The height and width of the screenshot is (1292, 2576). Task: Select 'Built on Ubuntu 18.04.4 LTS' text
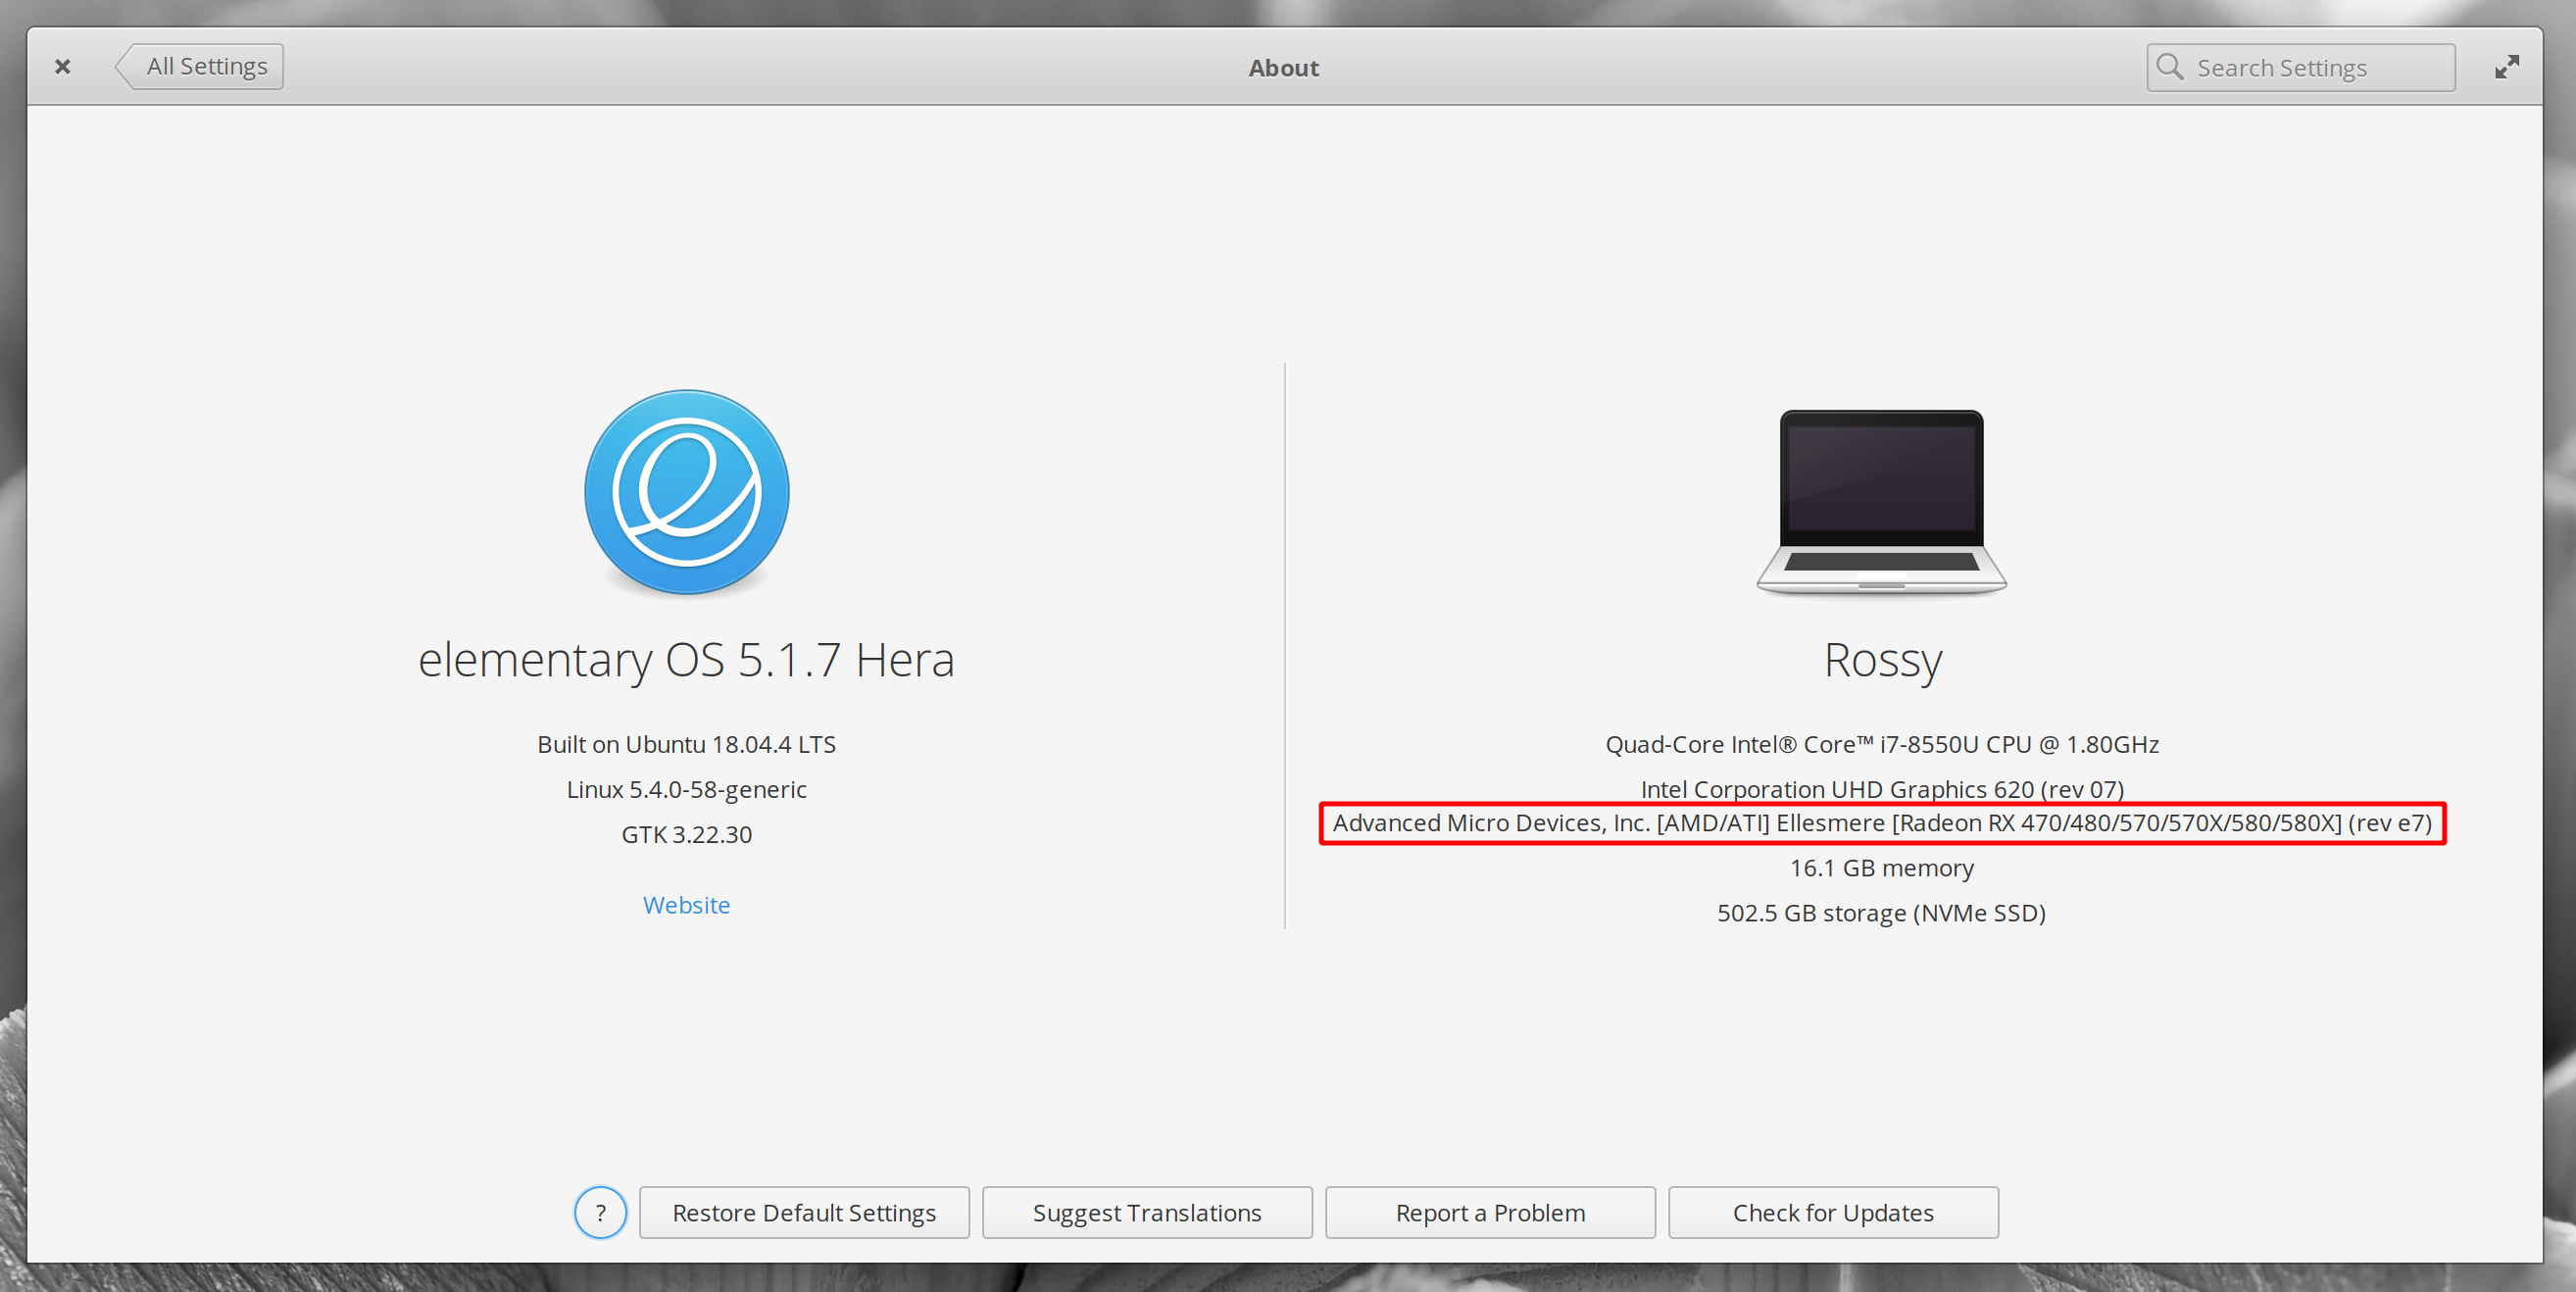tap(686, 745)
